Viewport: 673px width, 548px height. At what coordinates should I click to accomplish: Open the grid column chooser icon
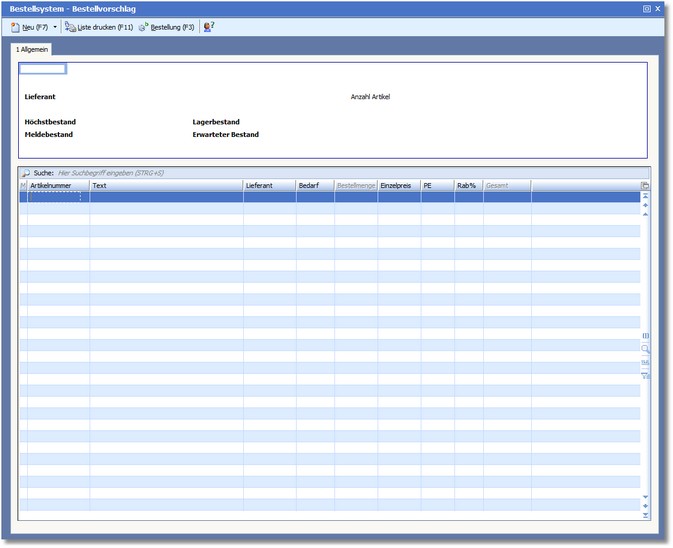[645, 186]
